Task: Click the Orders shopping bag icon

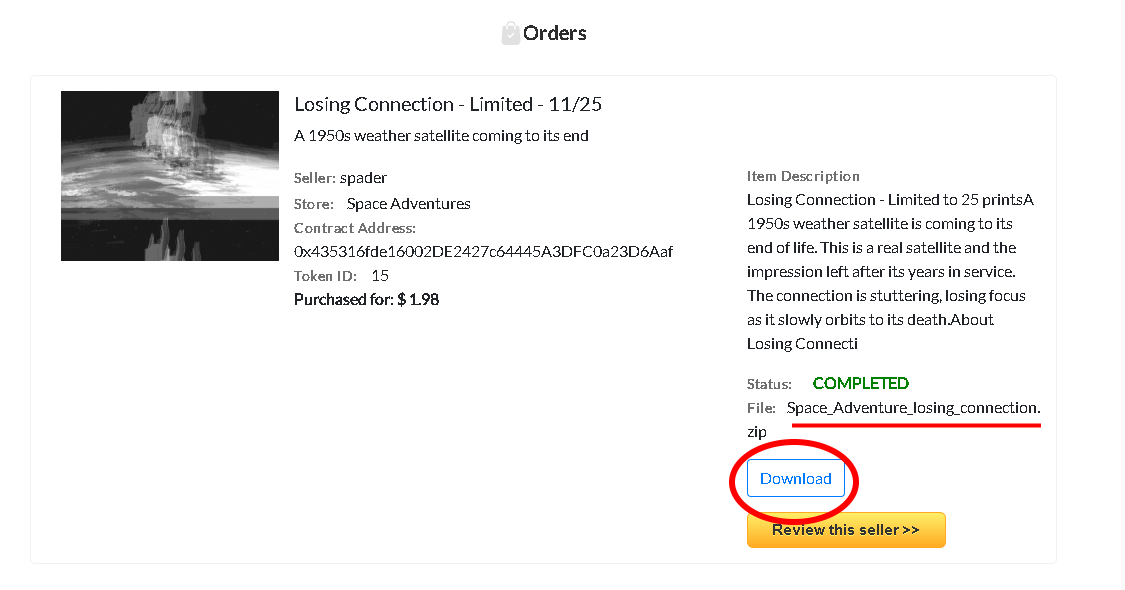Action: coord(510,33)
